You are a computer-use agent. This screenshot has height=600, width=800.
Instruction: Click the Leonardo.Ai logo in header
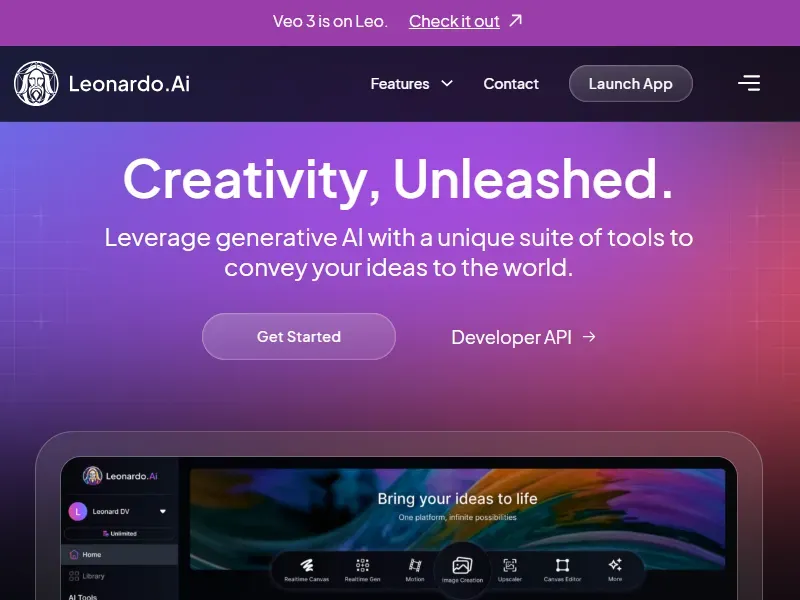(x=102, y=84)
